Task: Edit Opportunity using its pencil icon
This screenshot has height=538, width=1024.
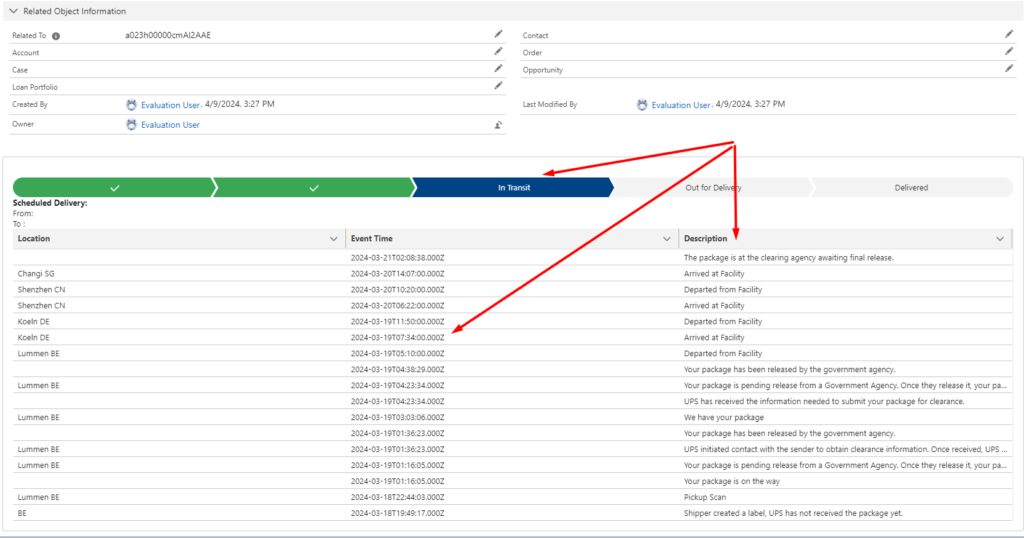Action: 1009,69
